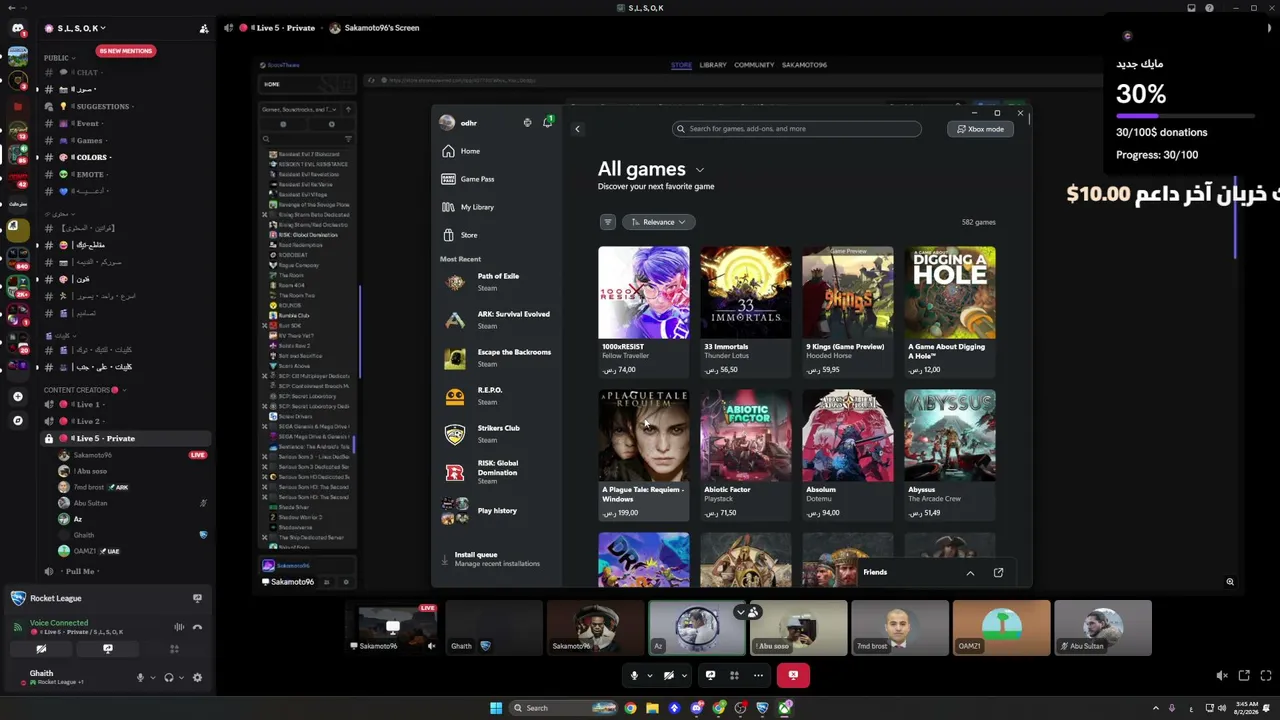This screenshot has height=720, width=1280.
Task: Open Windows Start menu
Action: [495, 708]
